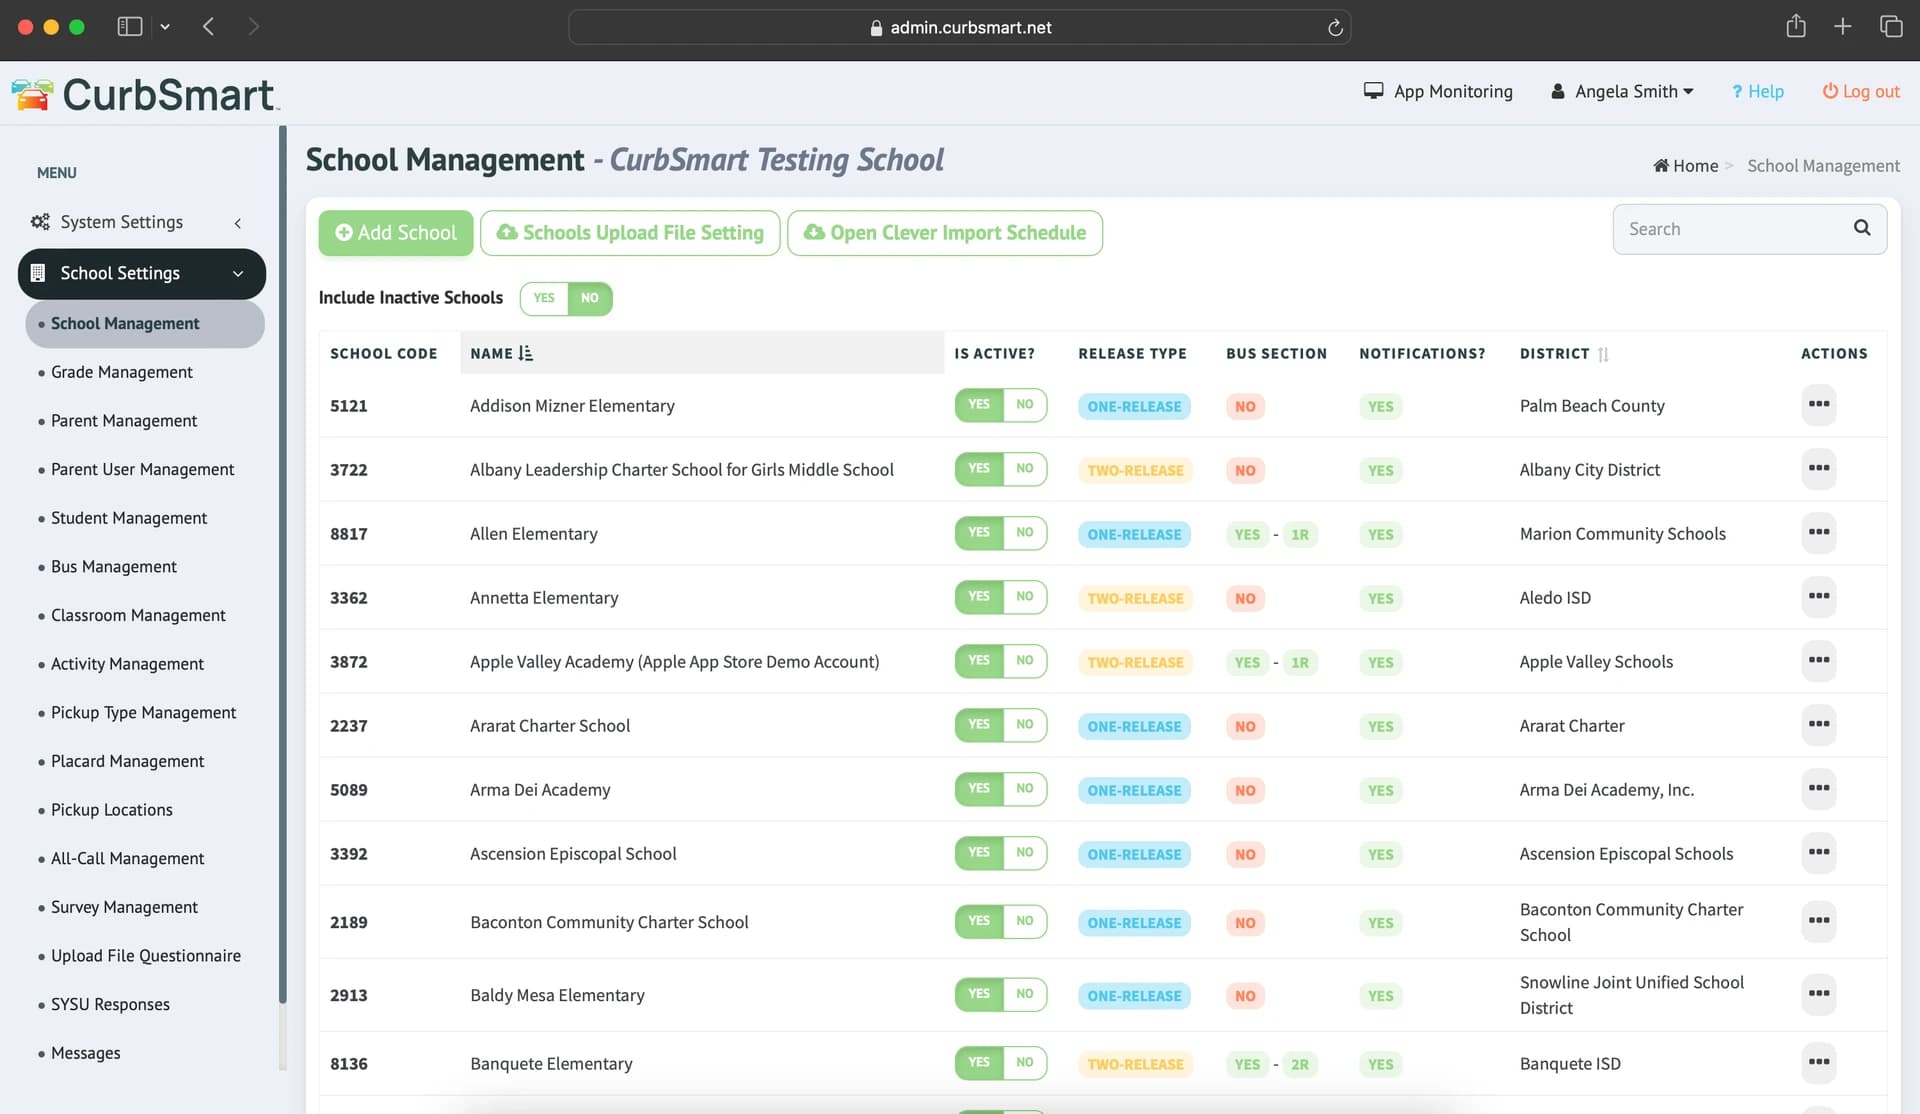The height and width of the screenshot is (1114, 1920).
Task: Toggle Is Active for Baldy Mesa Elementary
Action: click(1000, 994)
